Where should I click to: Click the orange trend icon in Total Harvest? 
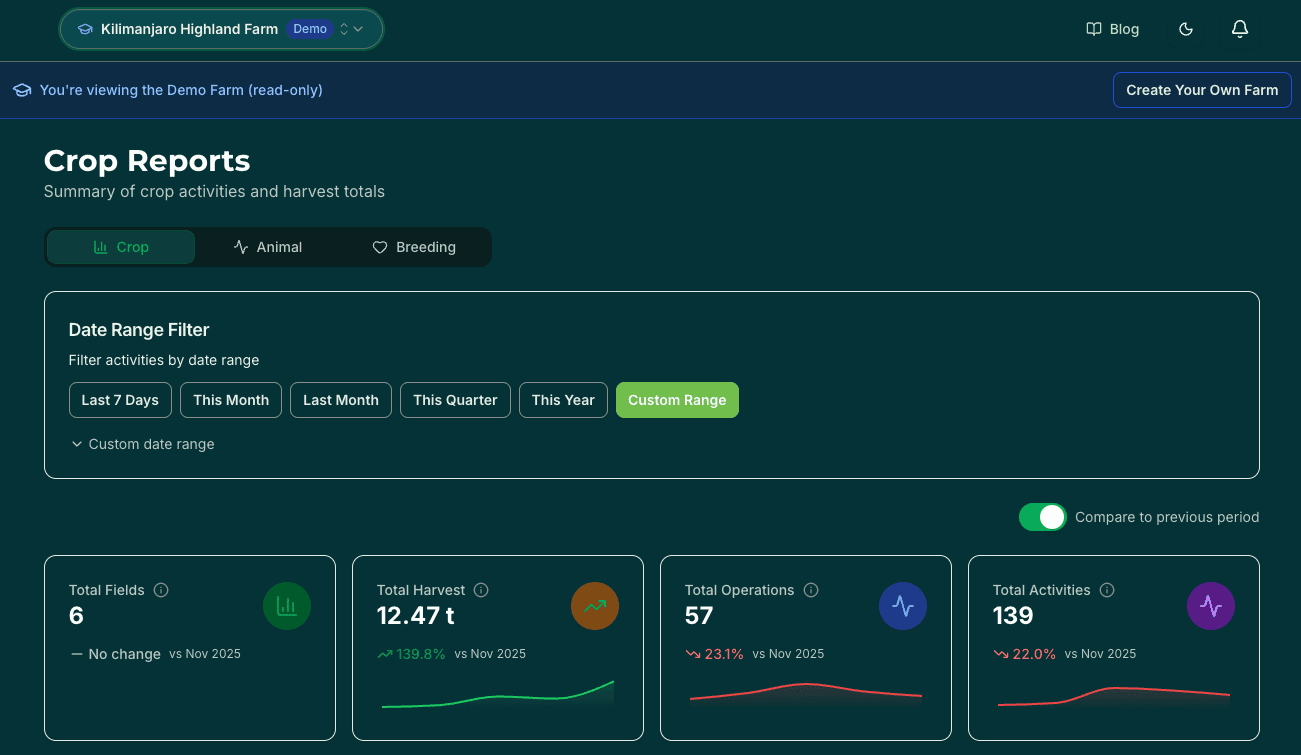(x=595, y=606)
